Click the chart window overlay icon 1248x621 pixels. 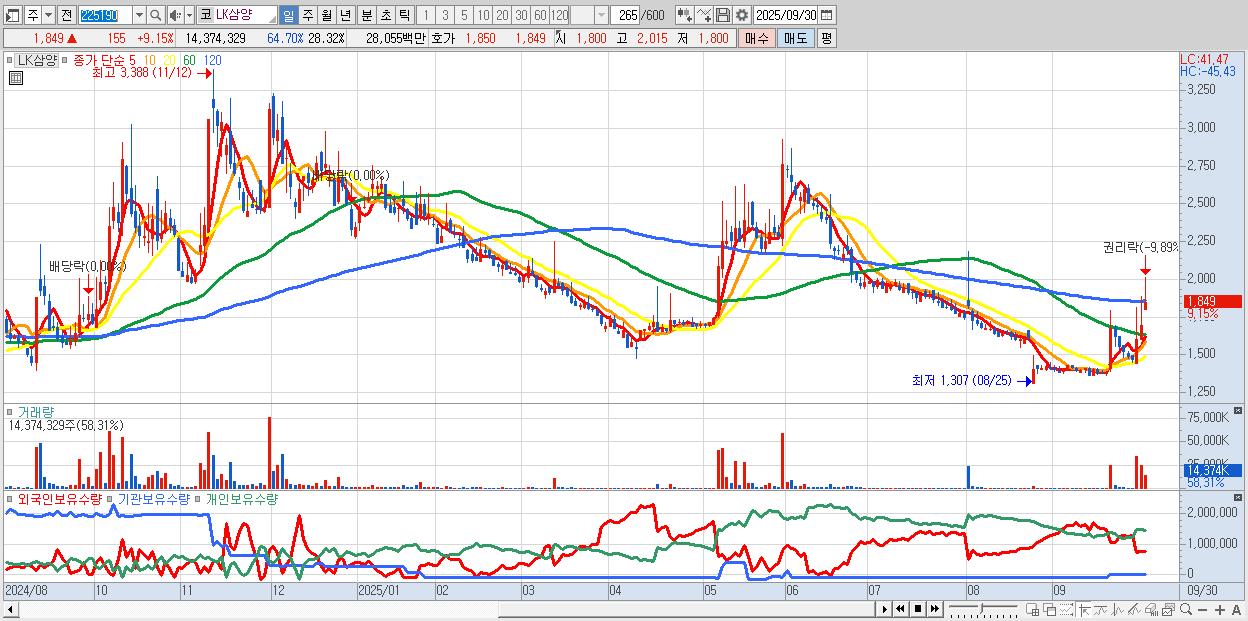pos(1169,609)
